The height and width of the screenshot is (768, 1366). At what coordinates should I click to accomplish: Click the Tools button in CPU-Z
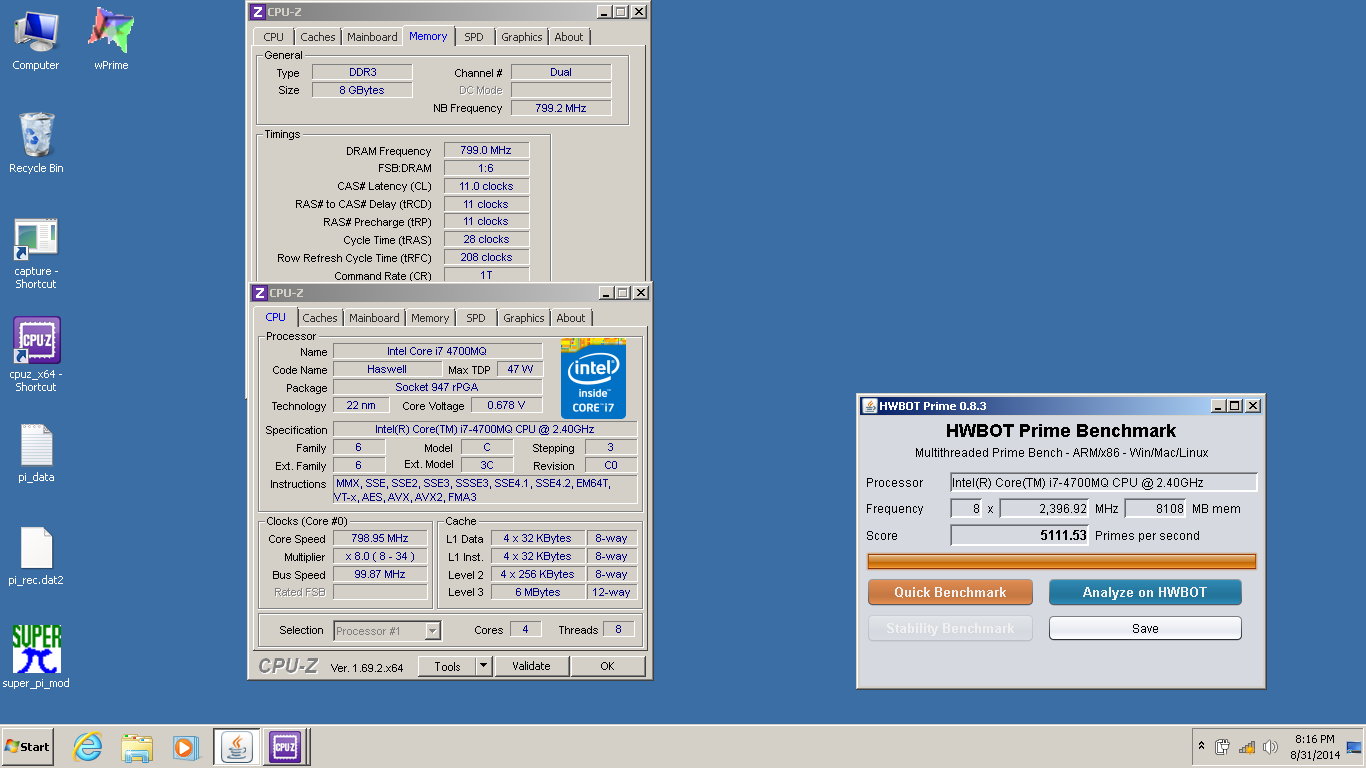tap(447, 666)
